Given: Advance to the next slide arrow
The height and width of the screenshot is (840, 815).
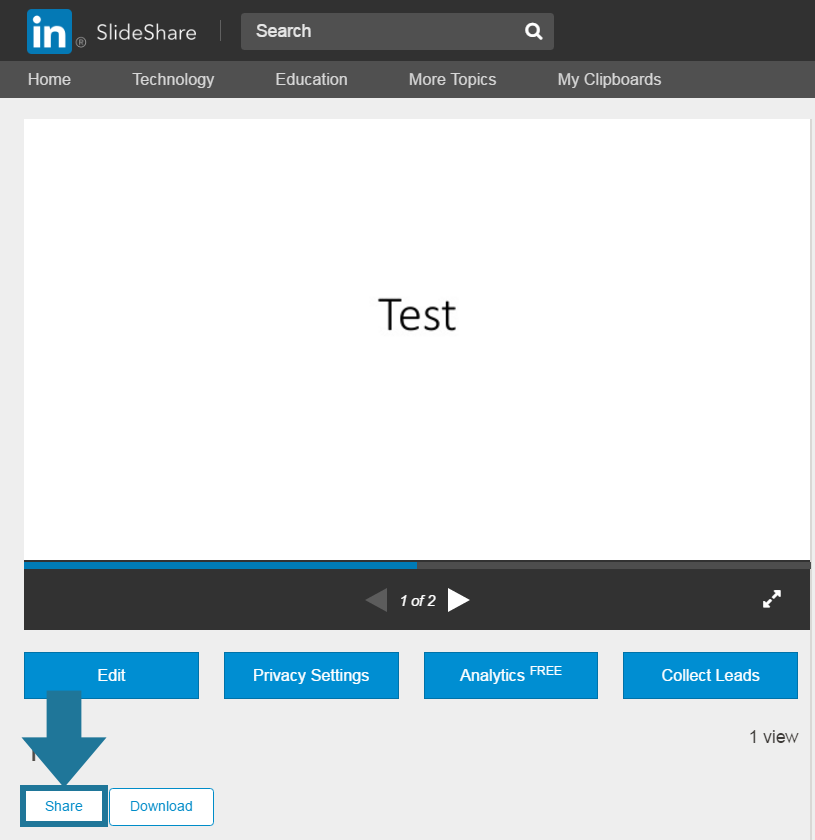Looking at the screenshot, I should 458,600.
